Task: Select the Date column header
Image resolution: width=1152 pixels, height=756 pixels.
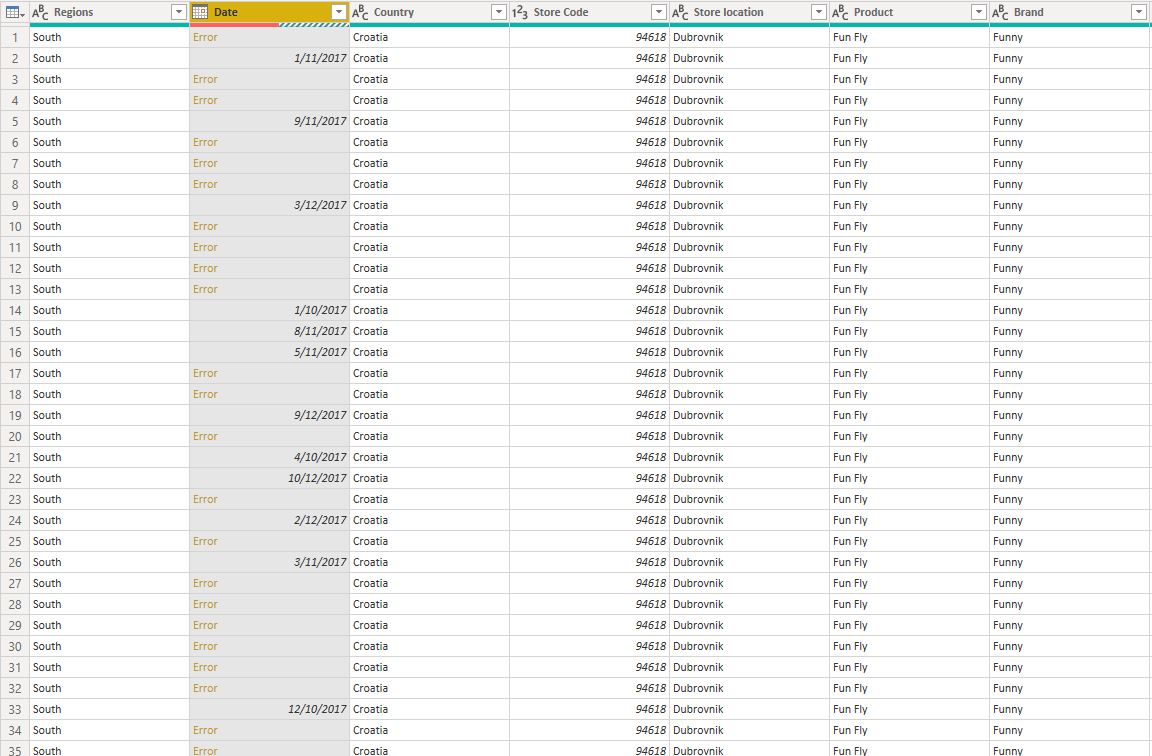Action: [270, 12]
